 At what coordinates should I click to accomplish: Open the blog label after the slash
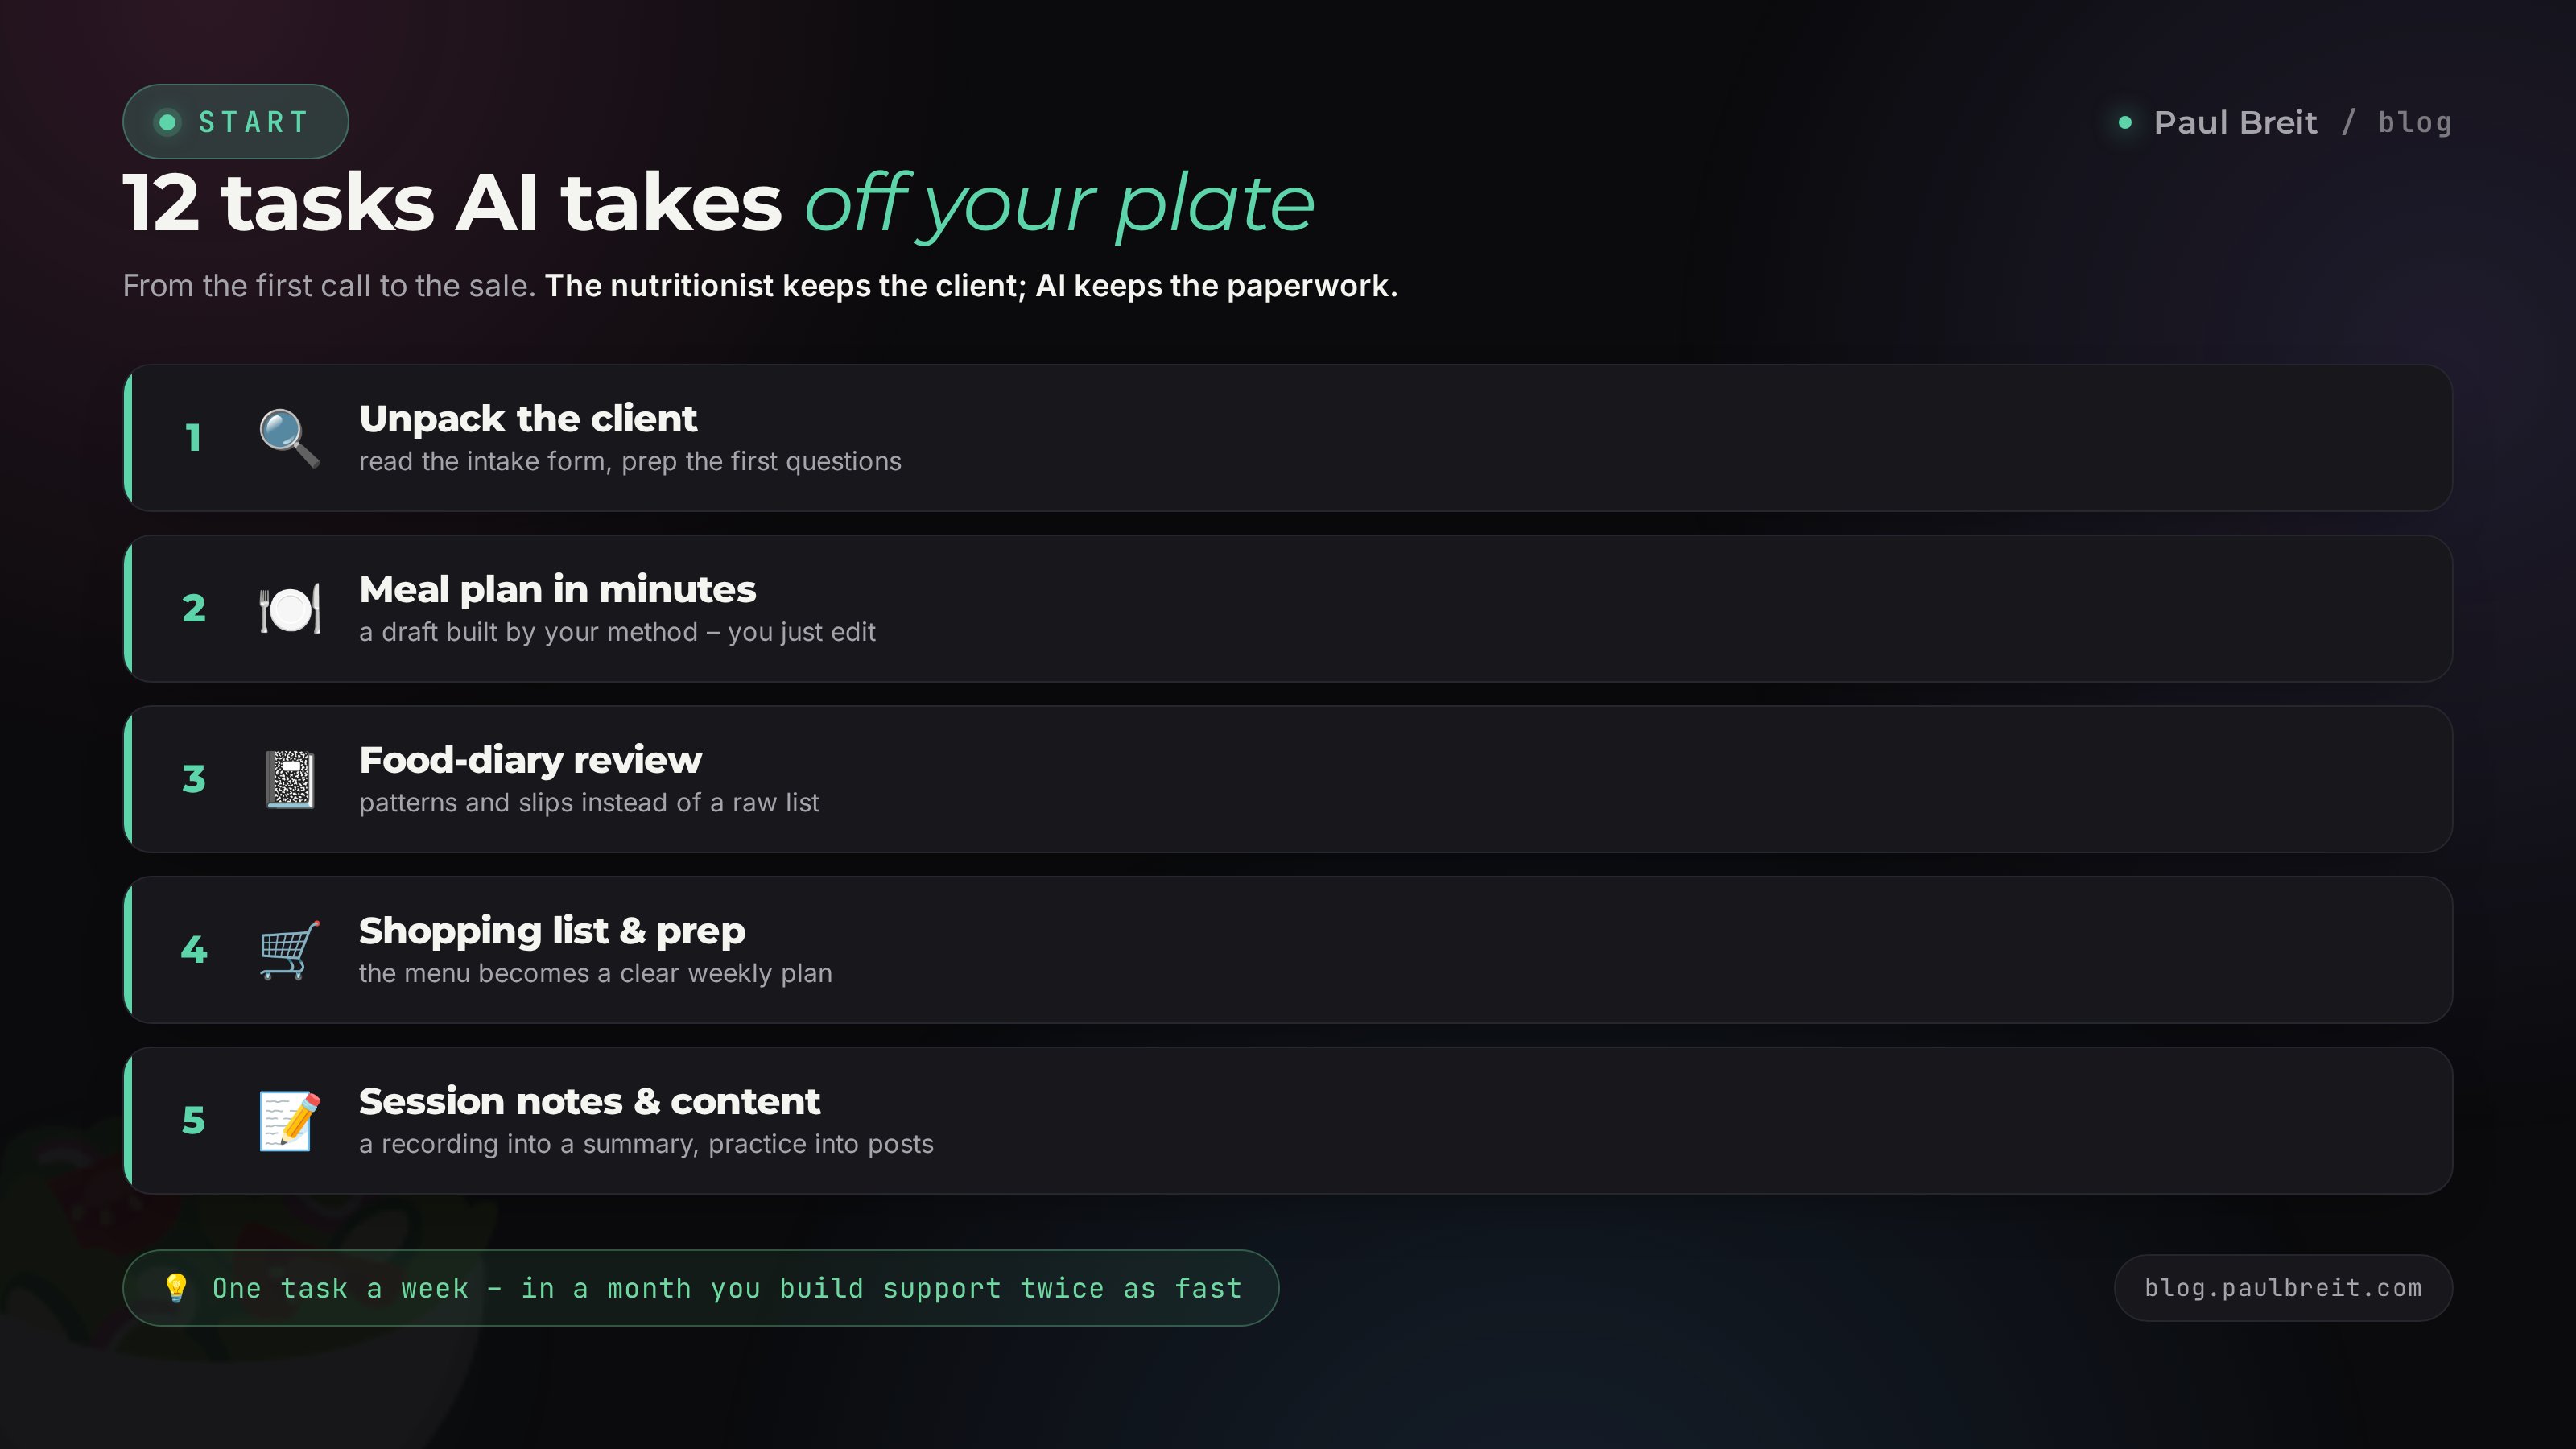tap(2414, 122)
